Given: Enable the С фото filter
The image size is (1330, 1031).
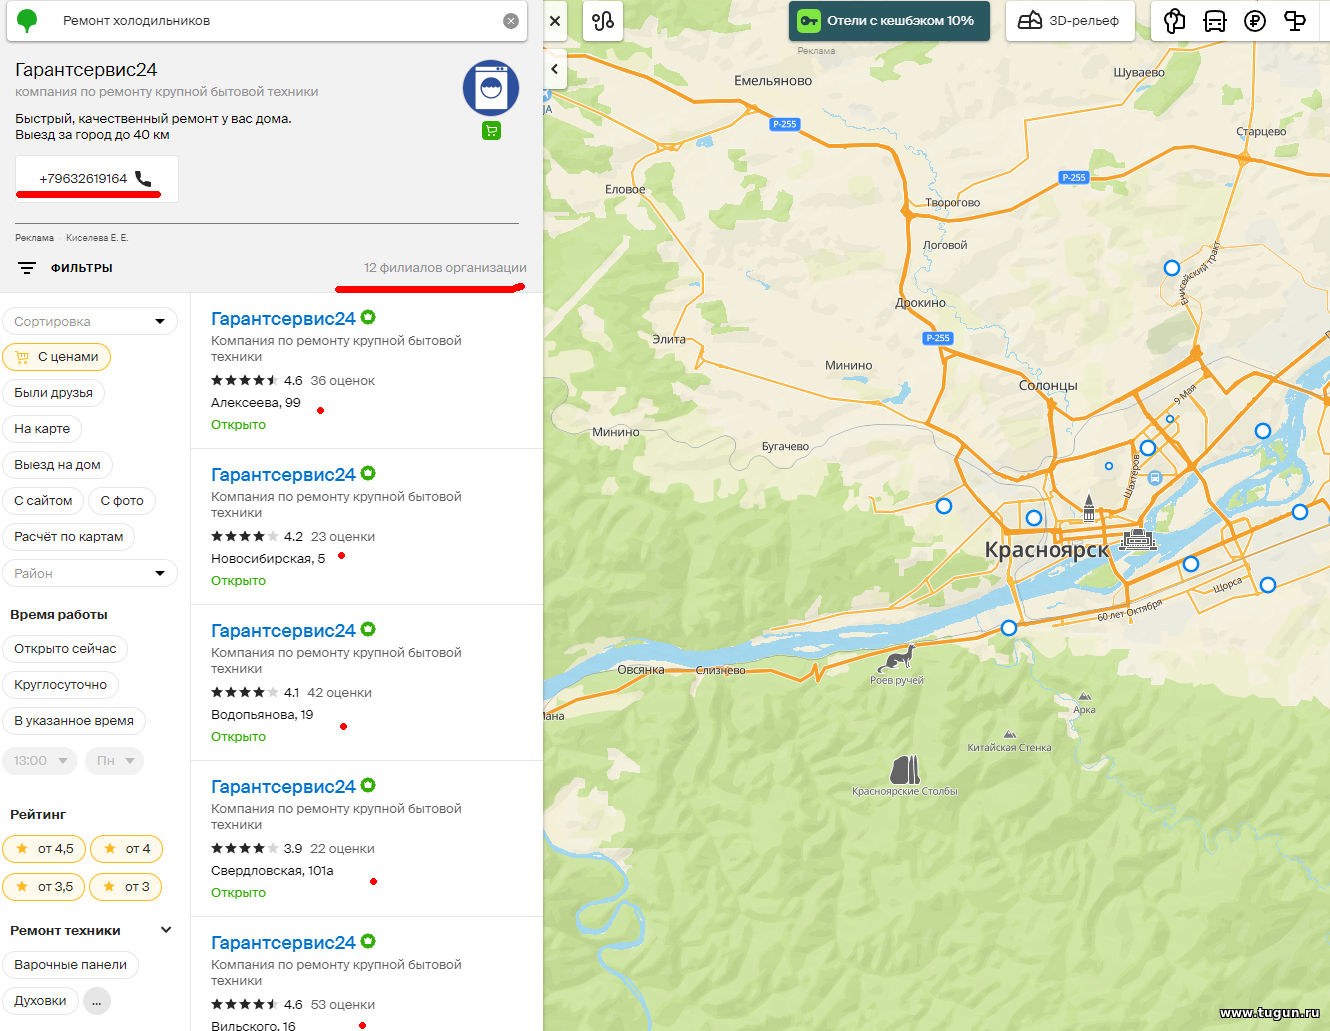Looking at the screenshot, I should [x=122, y=501].
